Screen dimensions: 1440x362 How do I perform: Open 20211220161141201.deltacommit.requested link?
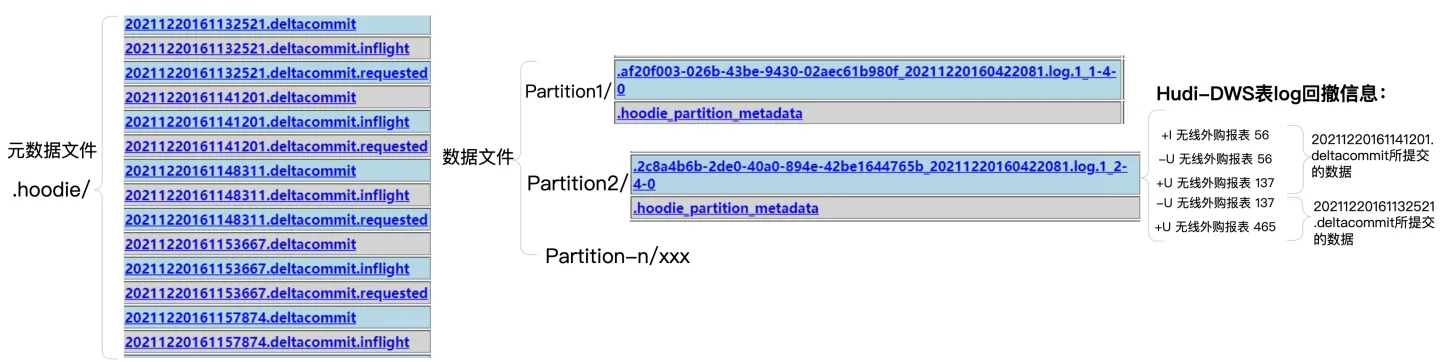pyautogui.click(x=276, y=146)
